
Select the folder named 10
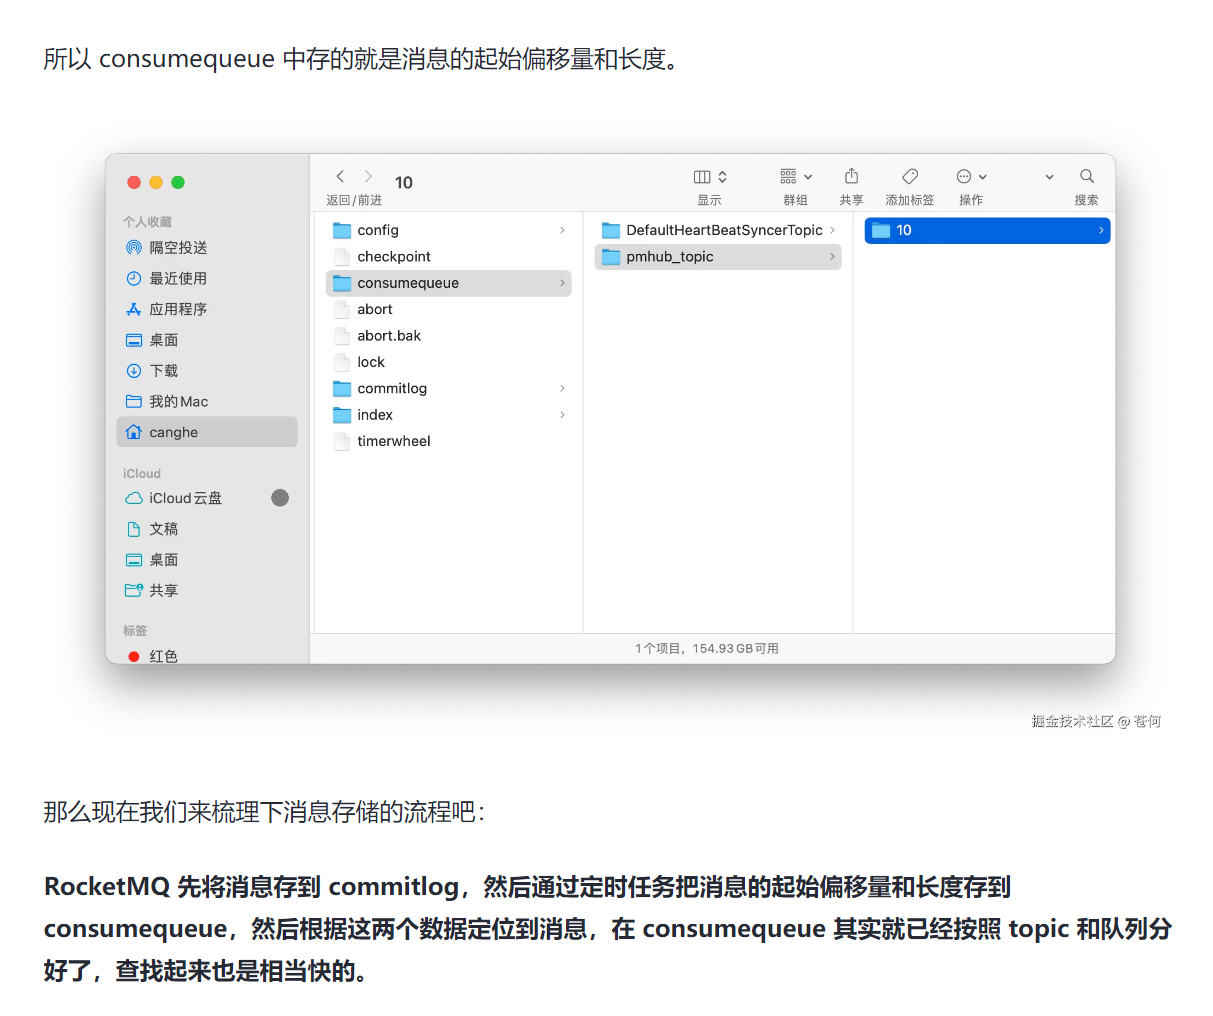pos(987,230)
